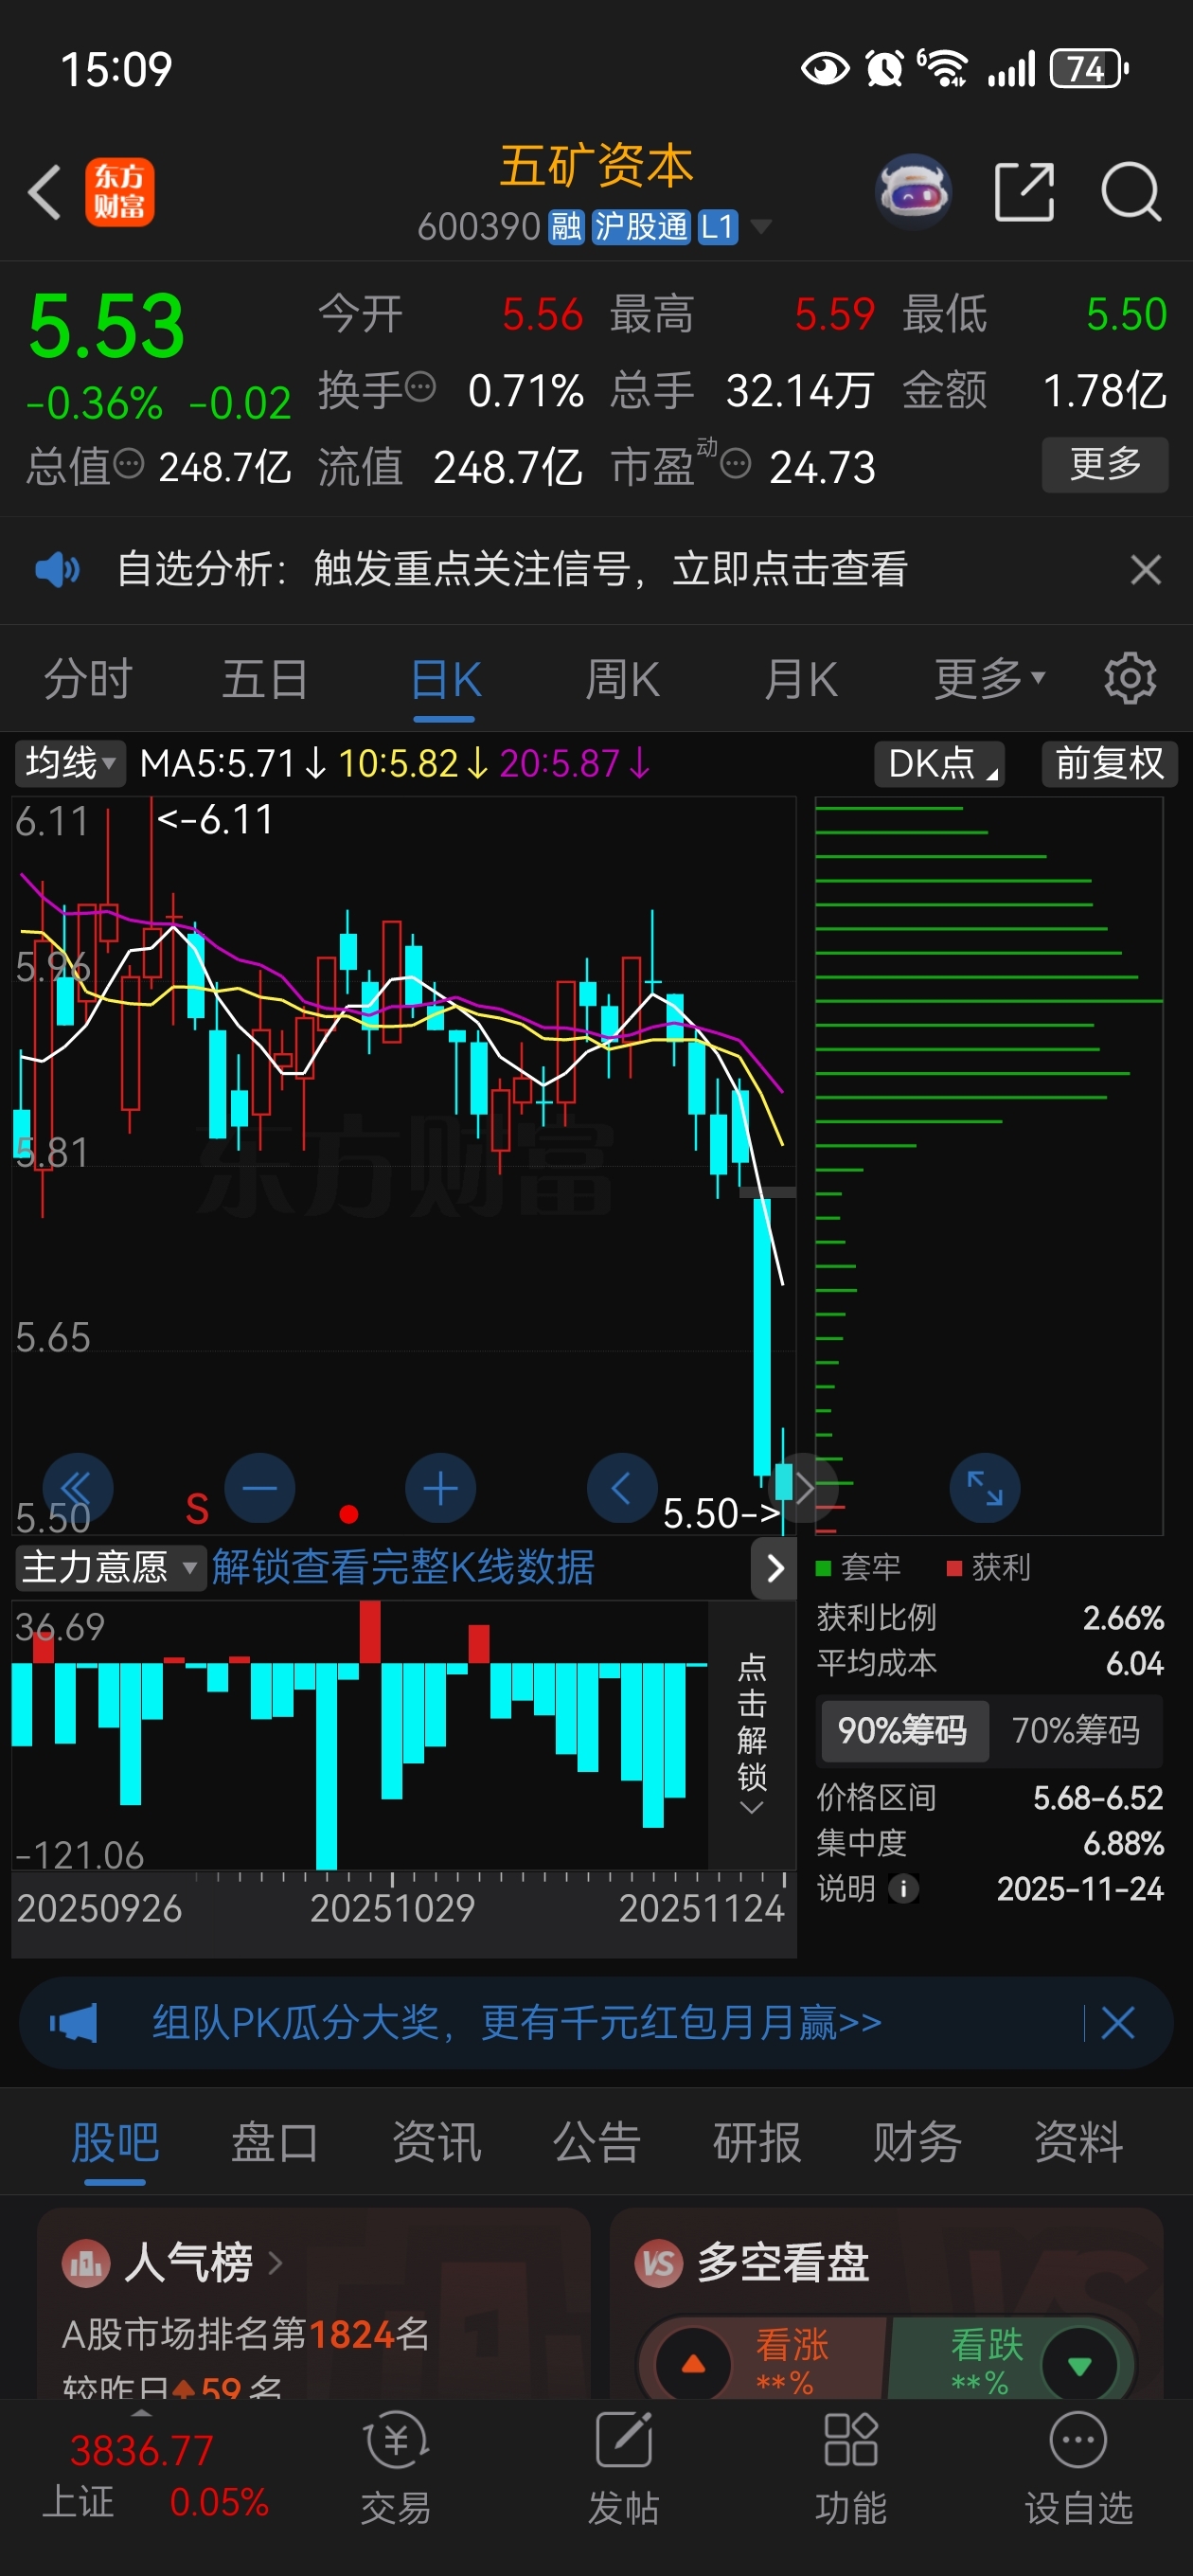Screen dimensions: 1193x2576
Task: Open 组队PK瓜分大奖 promo link
Action: (x=517, y=2023)
